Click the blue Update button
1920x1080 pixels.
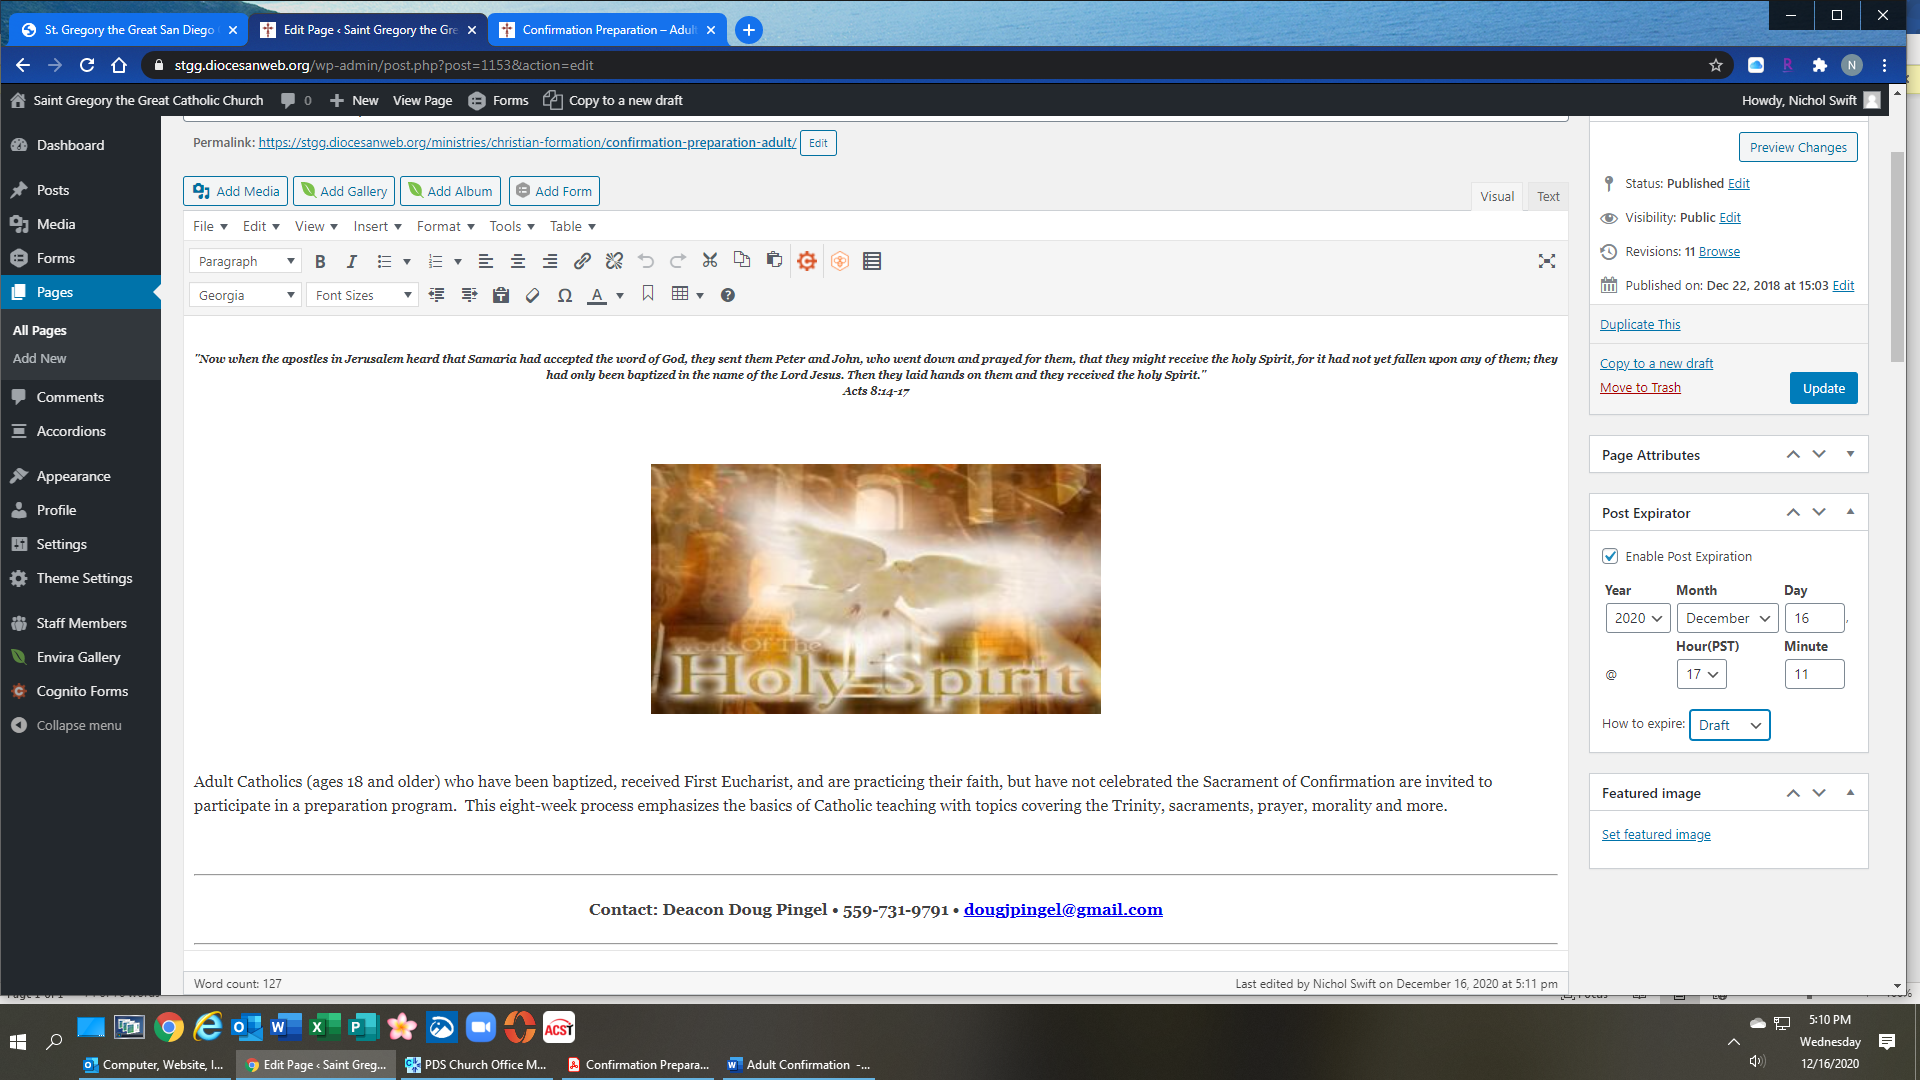(x=1823, y=388)
